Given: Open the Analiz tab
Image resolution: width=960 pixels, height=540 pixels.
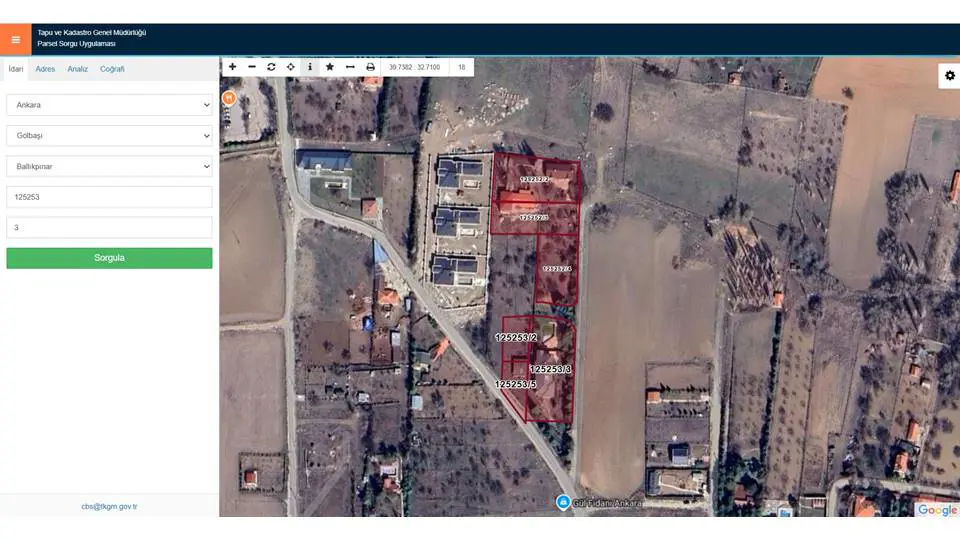Looking at the screenshot, I should click(78, 69).
